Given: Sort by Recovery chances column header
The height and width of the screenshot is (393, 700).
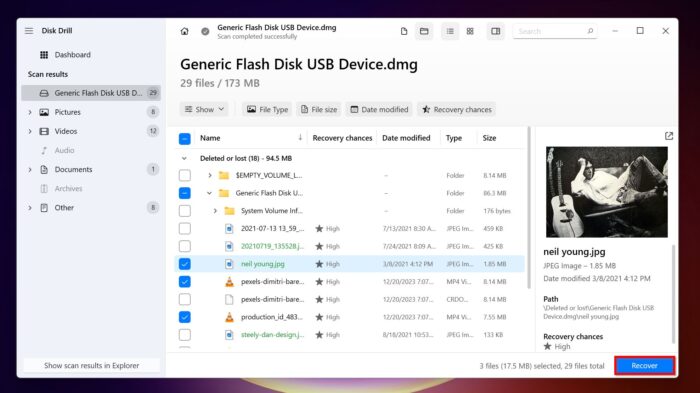Looking at the screenshot, I should 342,138.
